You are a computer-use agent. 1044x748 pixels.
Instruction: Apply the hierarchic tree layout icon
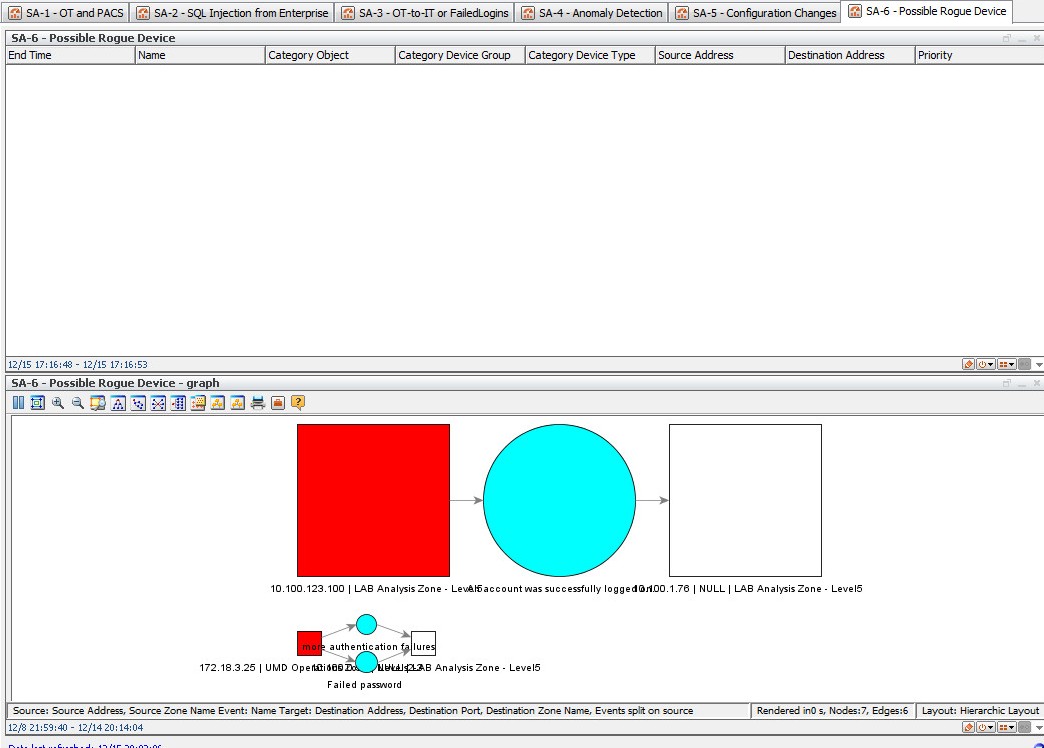(118, 403)
